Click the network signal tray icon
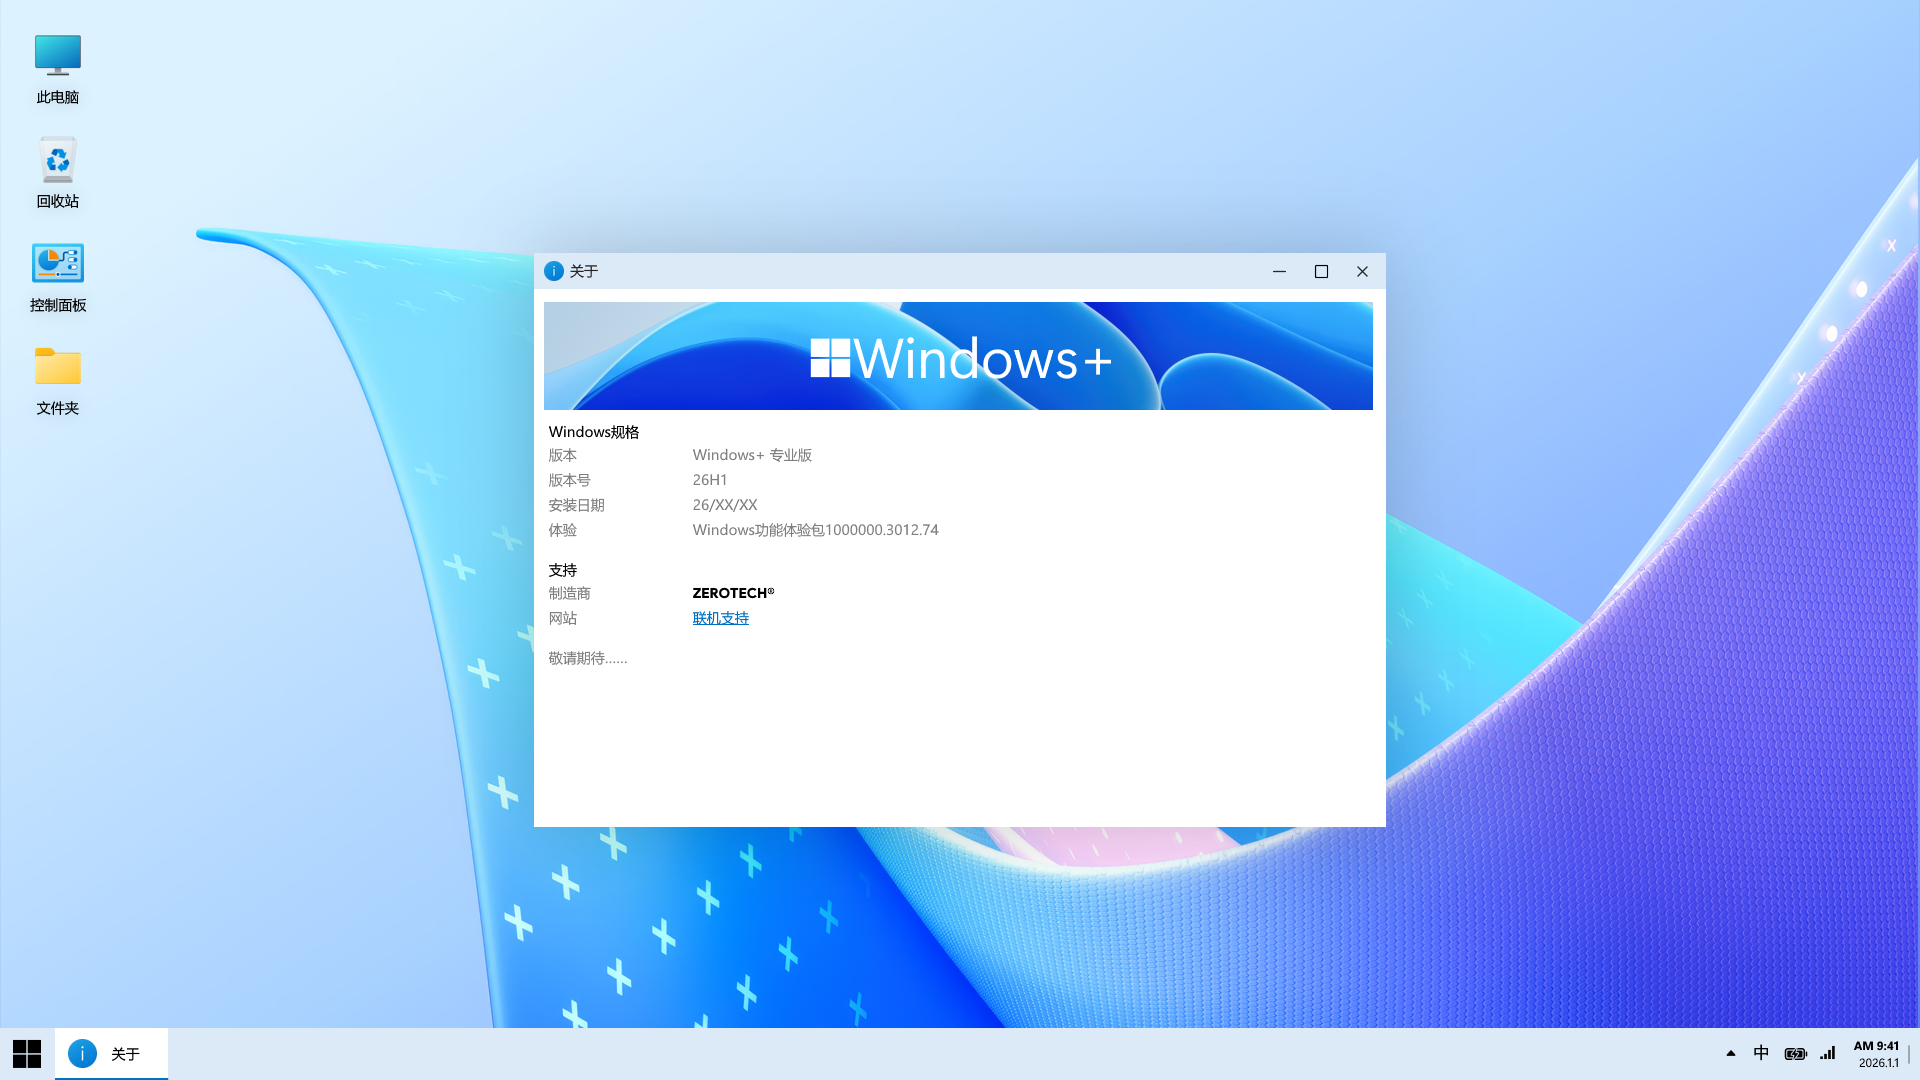Viewport: 1920px width, 1080px height. click(1828, 1053)
